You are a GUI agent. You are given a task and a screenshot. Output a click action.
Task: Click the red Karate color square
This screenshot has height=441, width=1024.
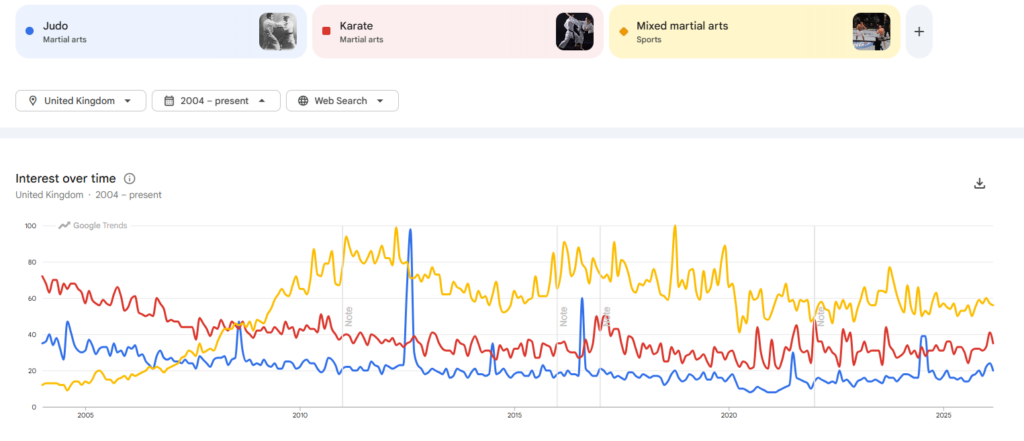[x=327, y=31]
